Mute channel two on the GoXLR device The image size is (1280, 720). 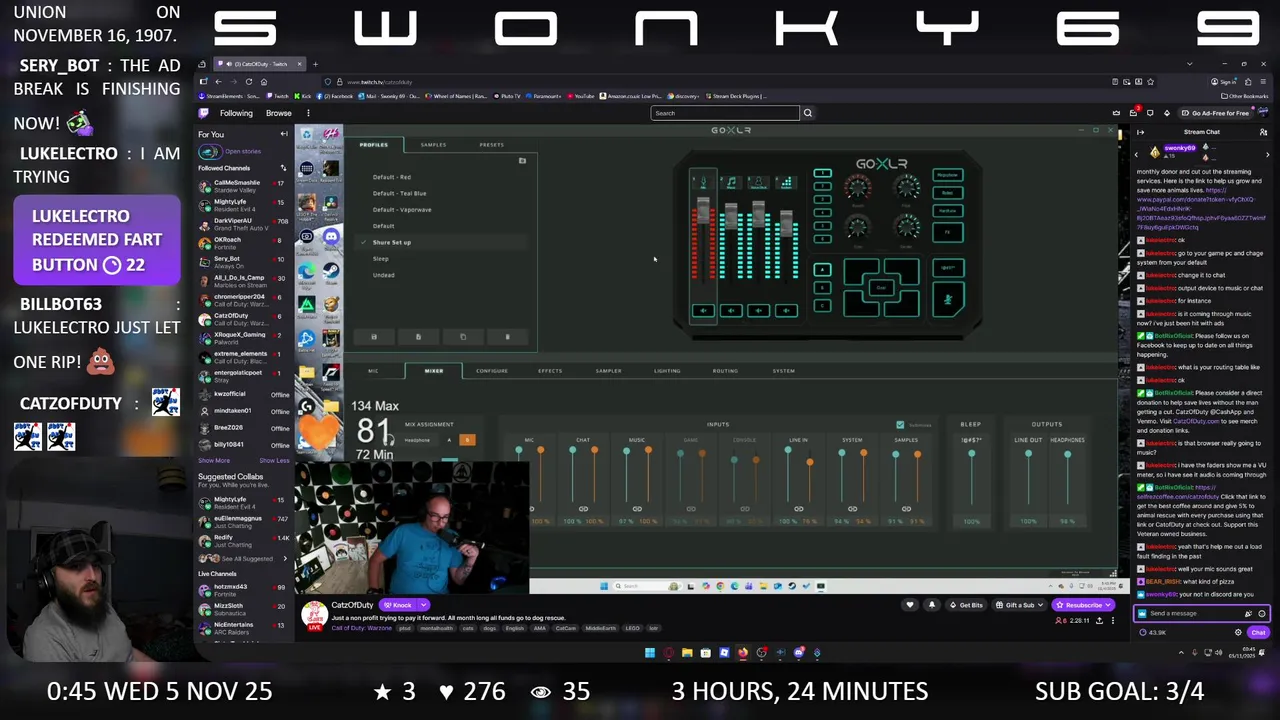[x=731, y=311]
